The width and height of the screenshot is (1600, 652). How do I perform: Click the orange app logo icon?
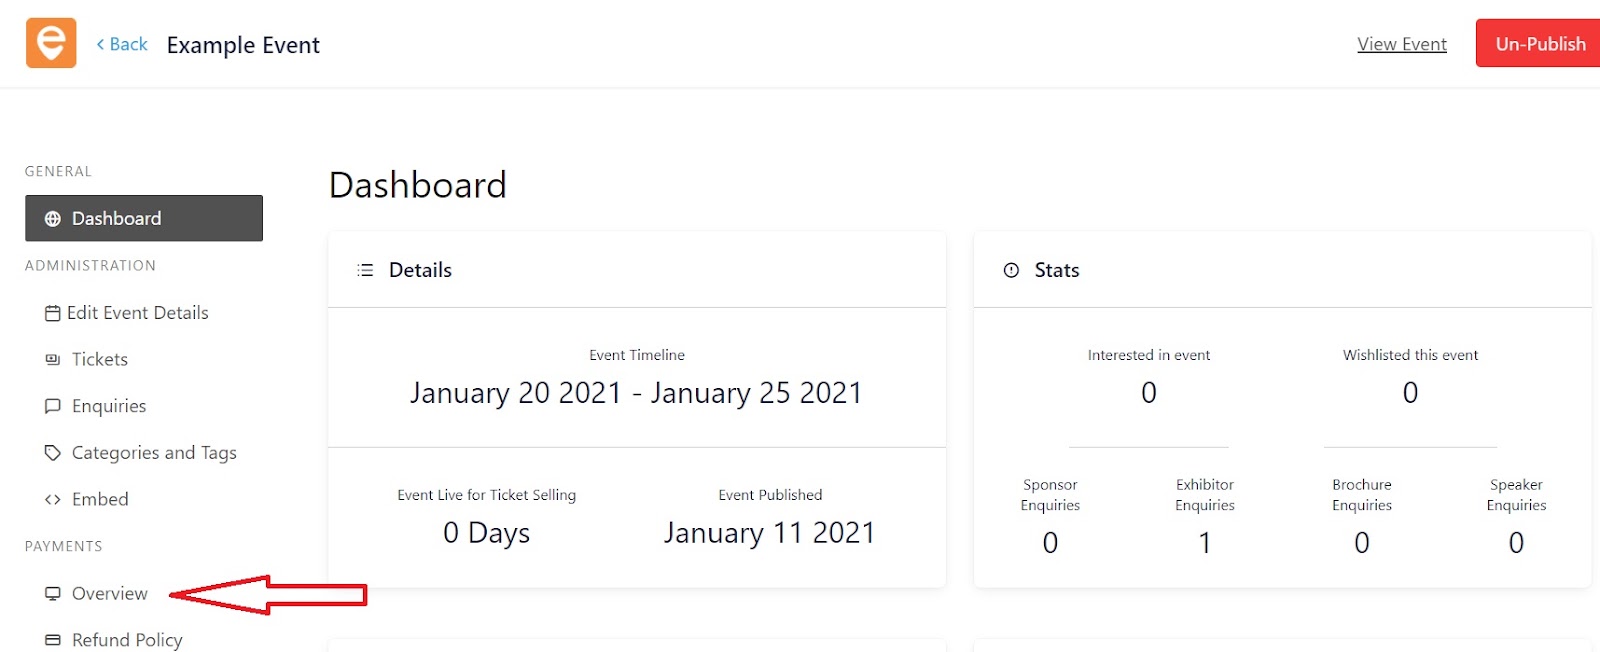coord(51,43)
